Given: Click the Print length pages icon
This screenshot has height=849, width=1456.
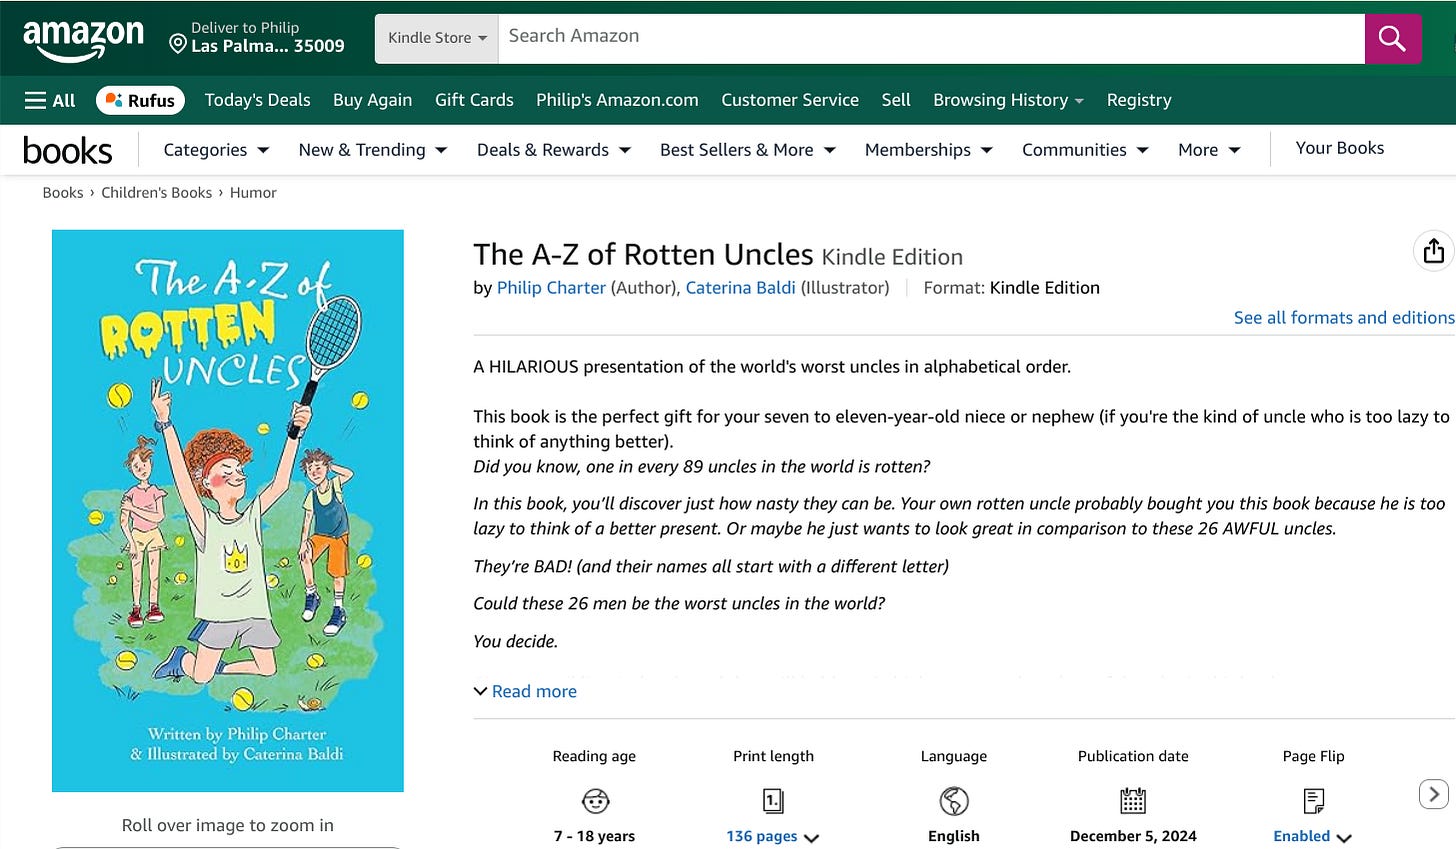Looking at the screenshot, I should (773, 801).
